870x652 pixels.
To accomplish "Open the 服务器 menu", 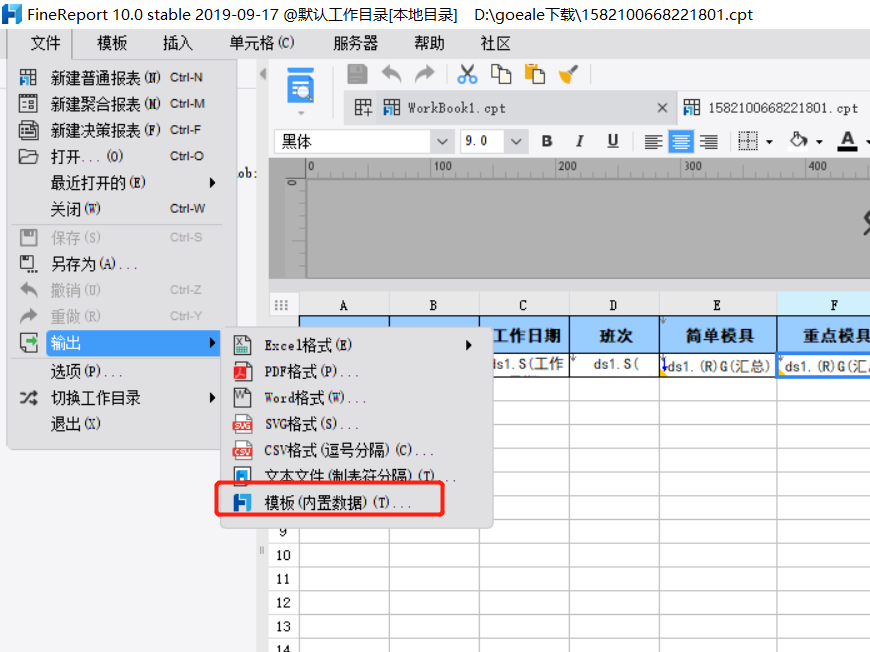I will pos(355,43).
